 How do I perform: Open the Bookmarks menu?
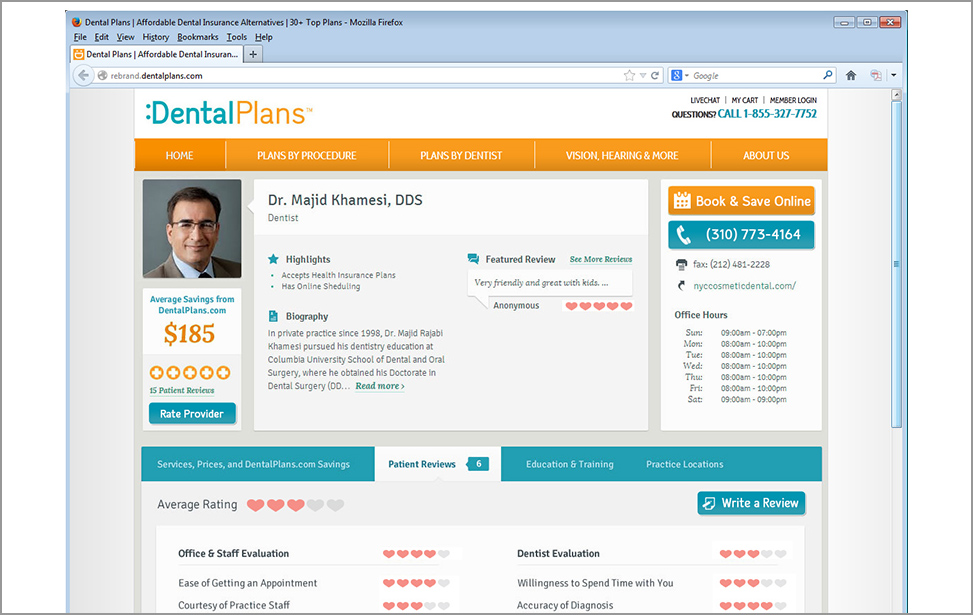click(198, 37)
